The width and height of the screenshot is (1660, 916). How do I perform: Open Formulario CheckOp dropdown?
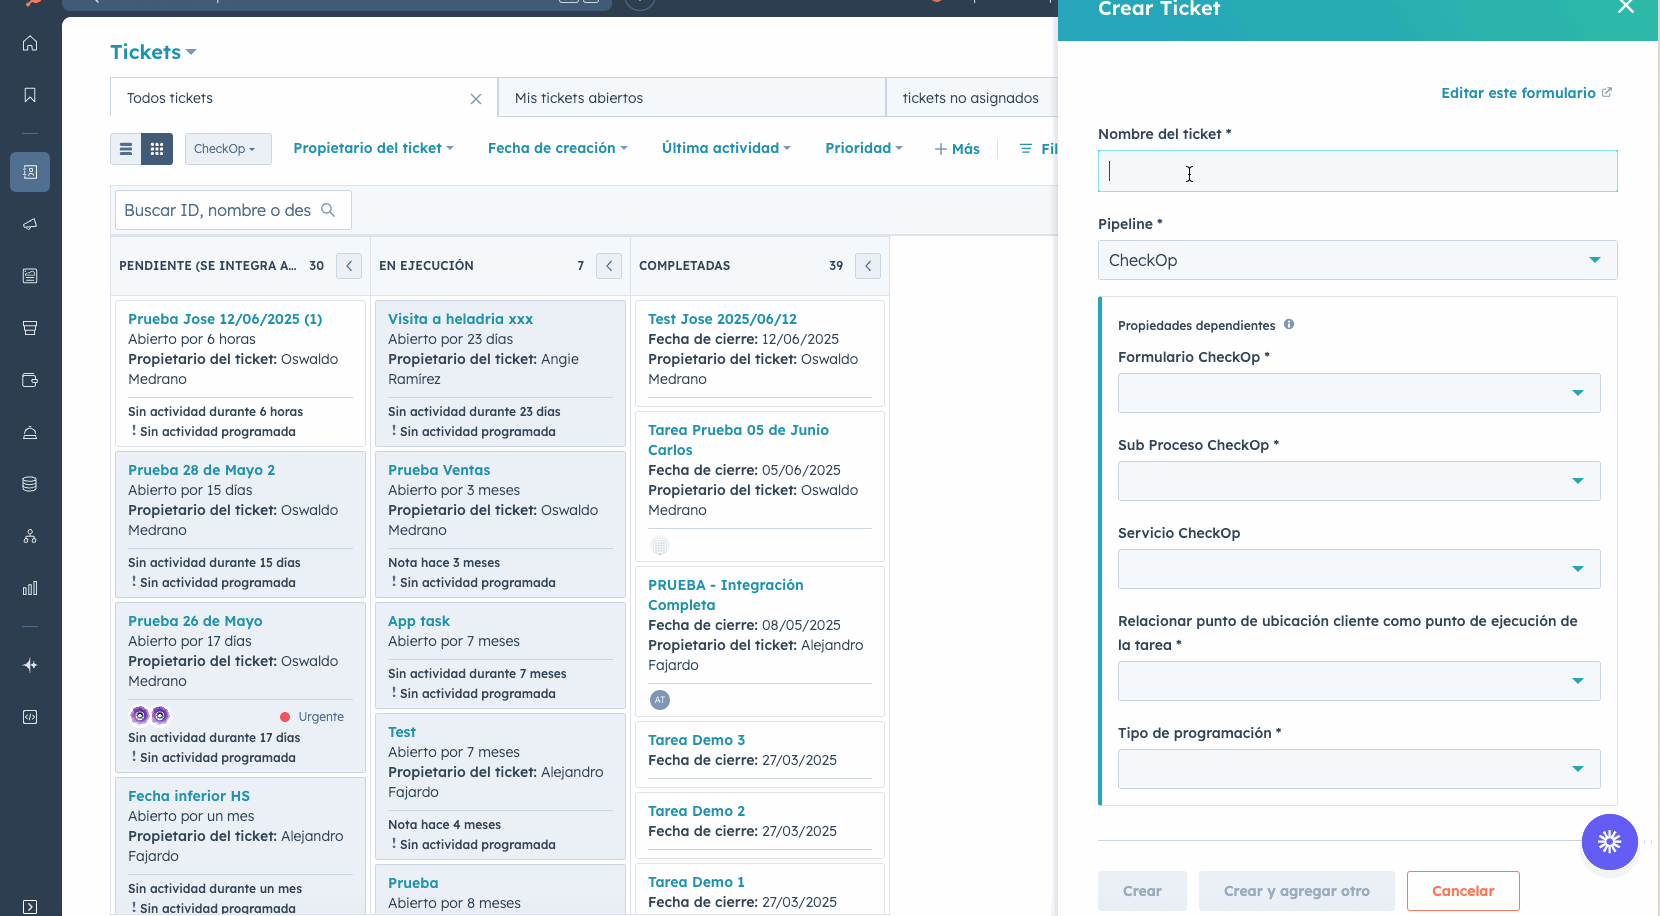pyautogui.click(x=1359, y=393)
